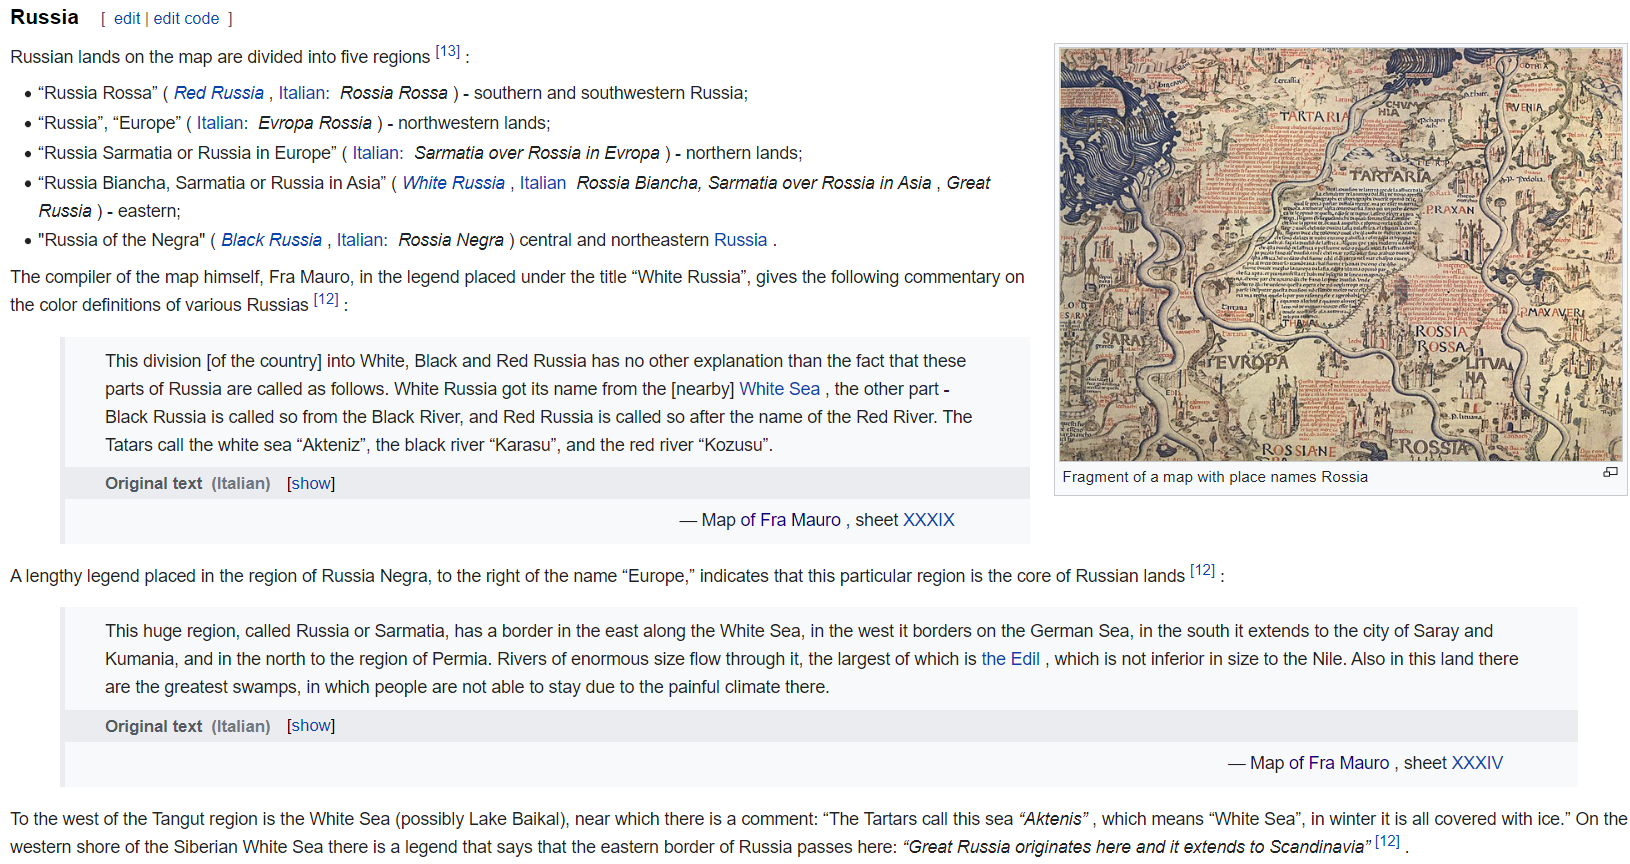Click the italic text 'Rossia Rossa'

tap(394, 93)
